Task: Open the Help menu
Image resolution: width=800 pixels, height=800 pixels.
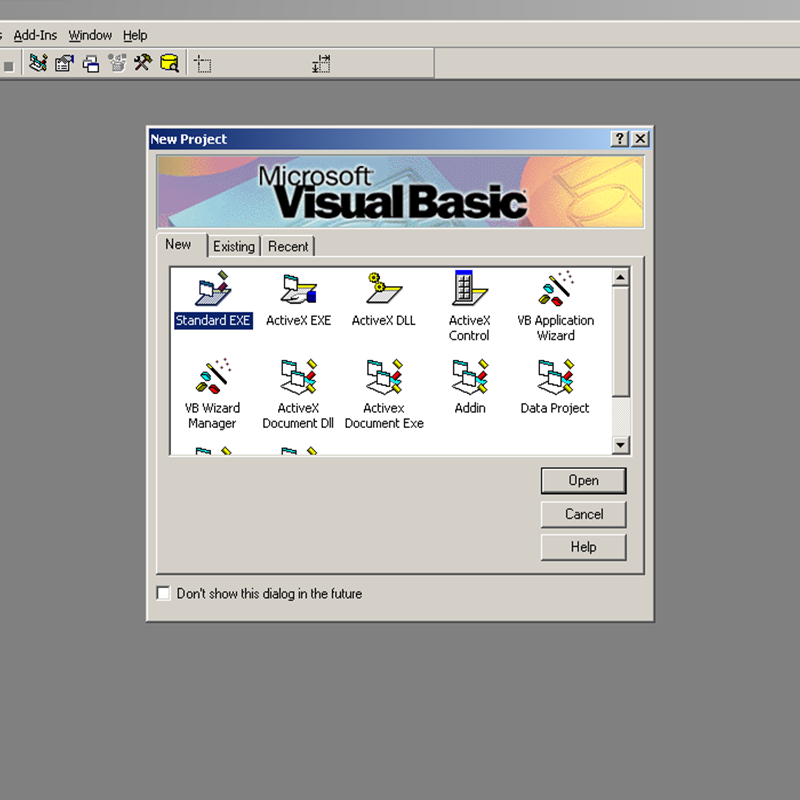Action: tap(135, 35)
